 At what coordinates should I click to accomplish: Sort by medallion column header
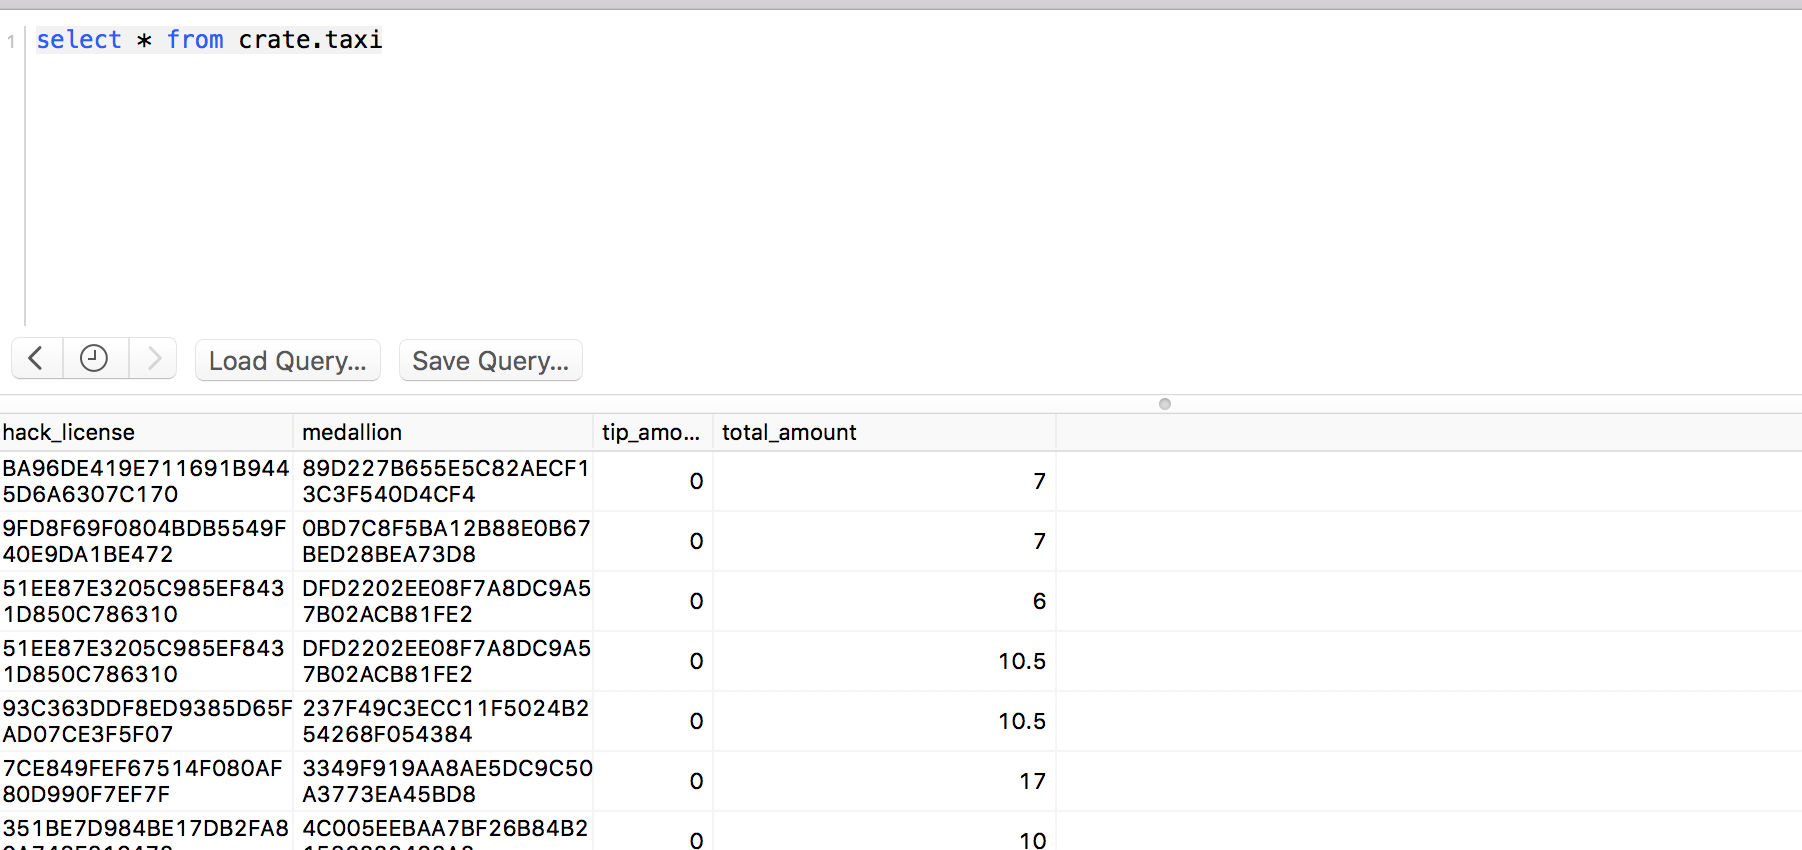[x=443, y=432]
